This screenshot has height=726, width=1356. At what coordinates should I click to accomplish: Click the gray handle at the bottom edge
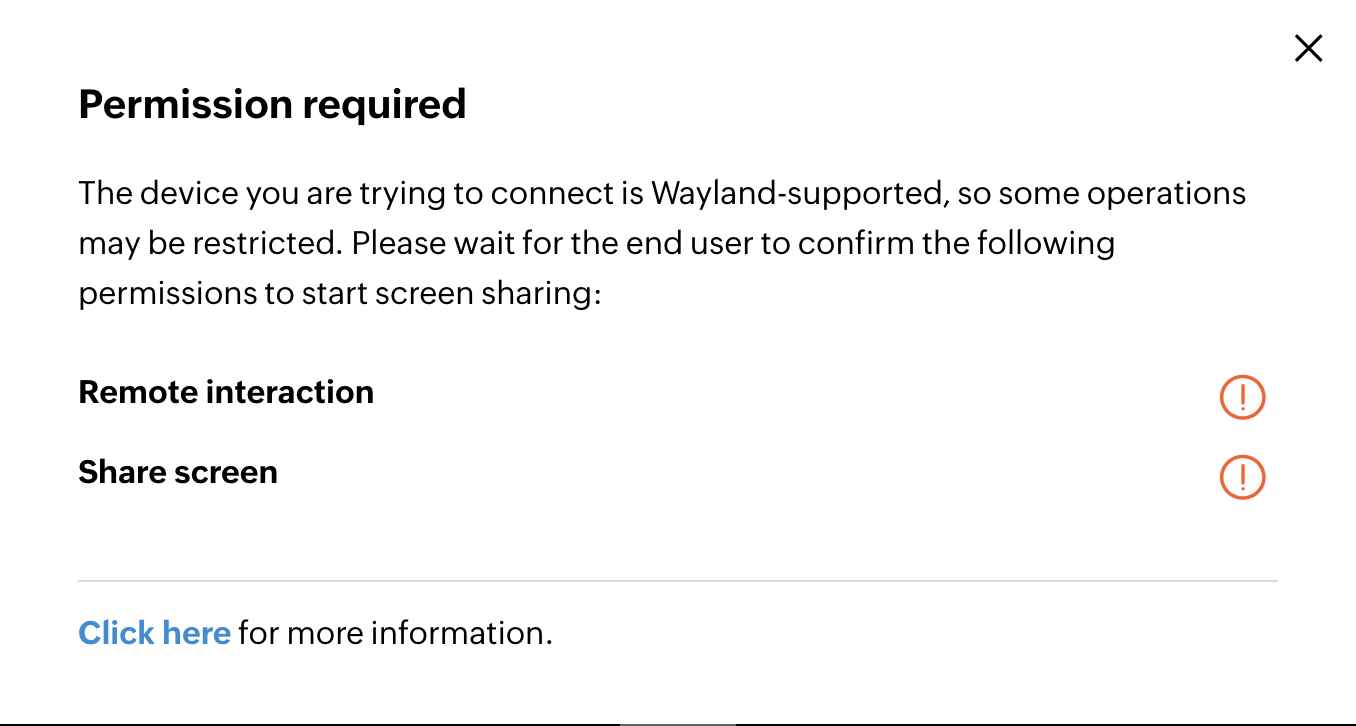[x=677, y=723]
